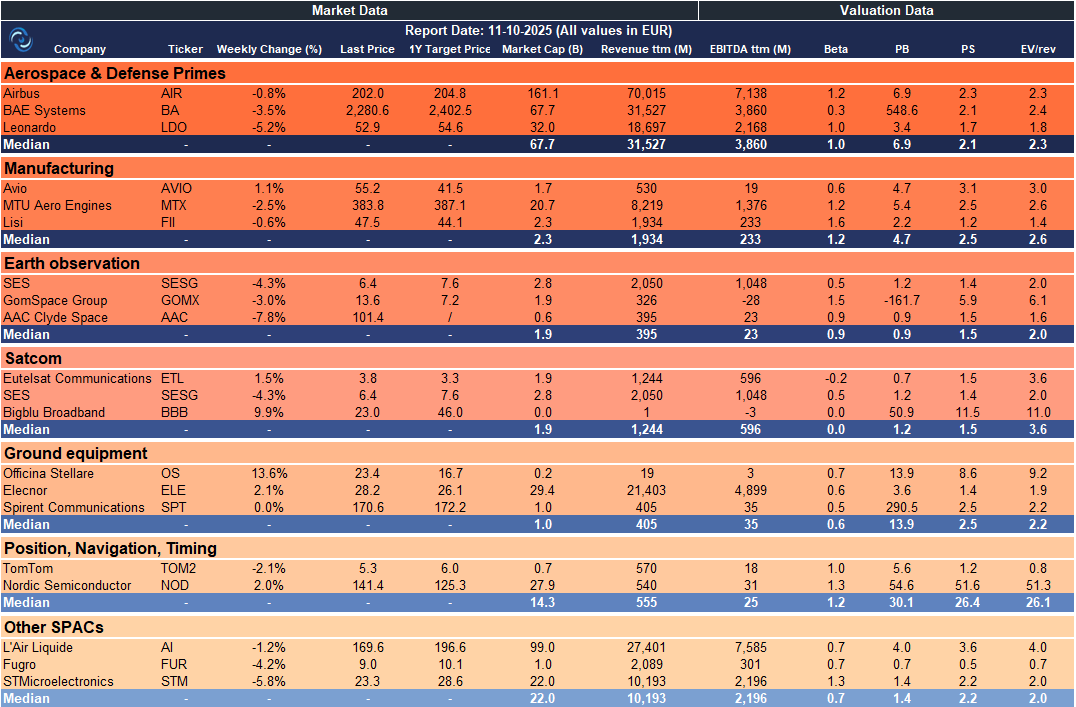Select the FII ticker for Lisi
1076x707 pixels.
point(168,222)
